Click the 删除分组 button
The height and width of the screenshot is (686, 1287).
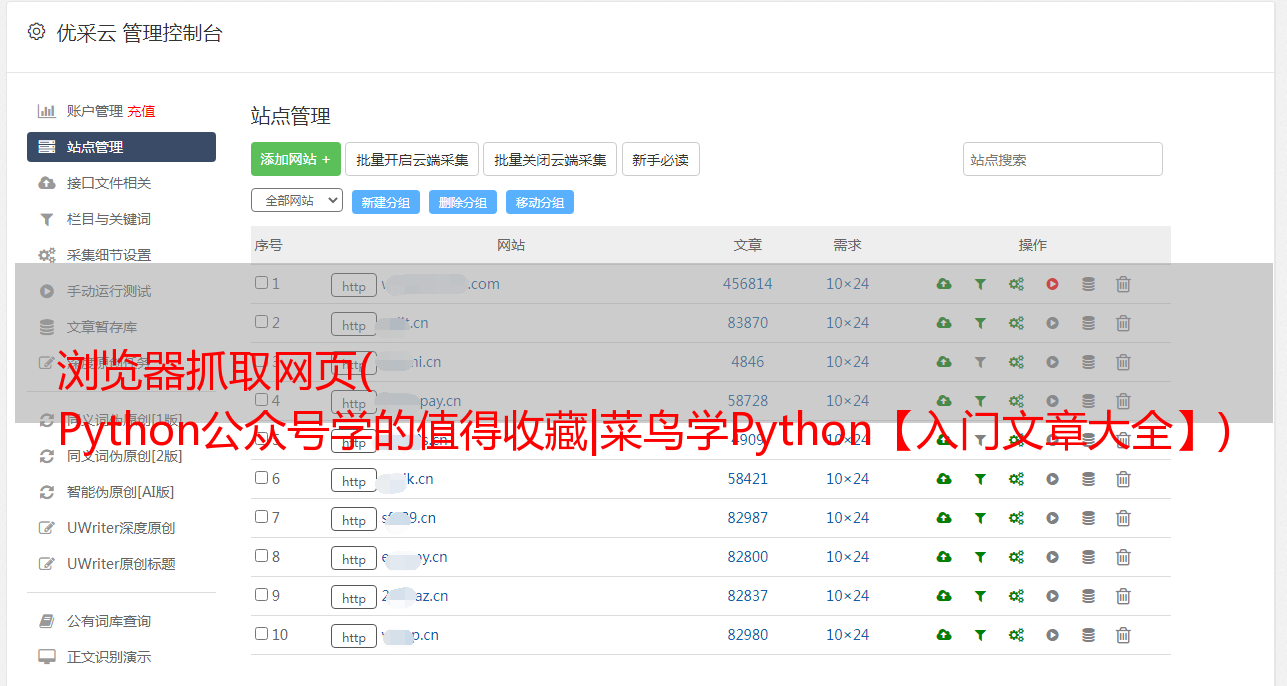click(463, 202)
